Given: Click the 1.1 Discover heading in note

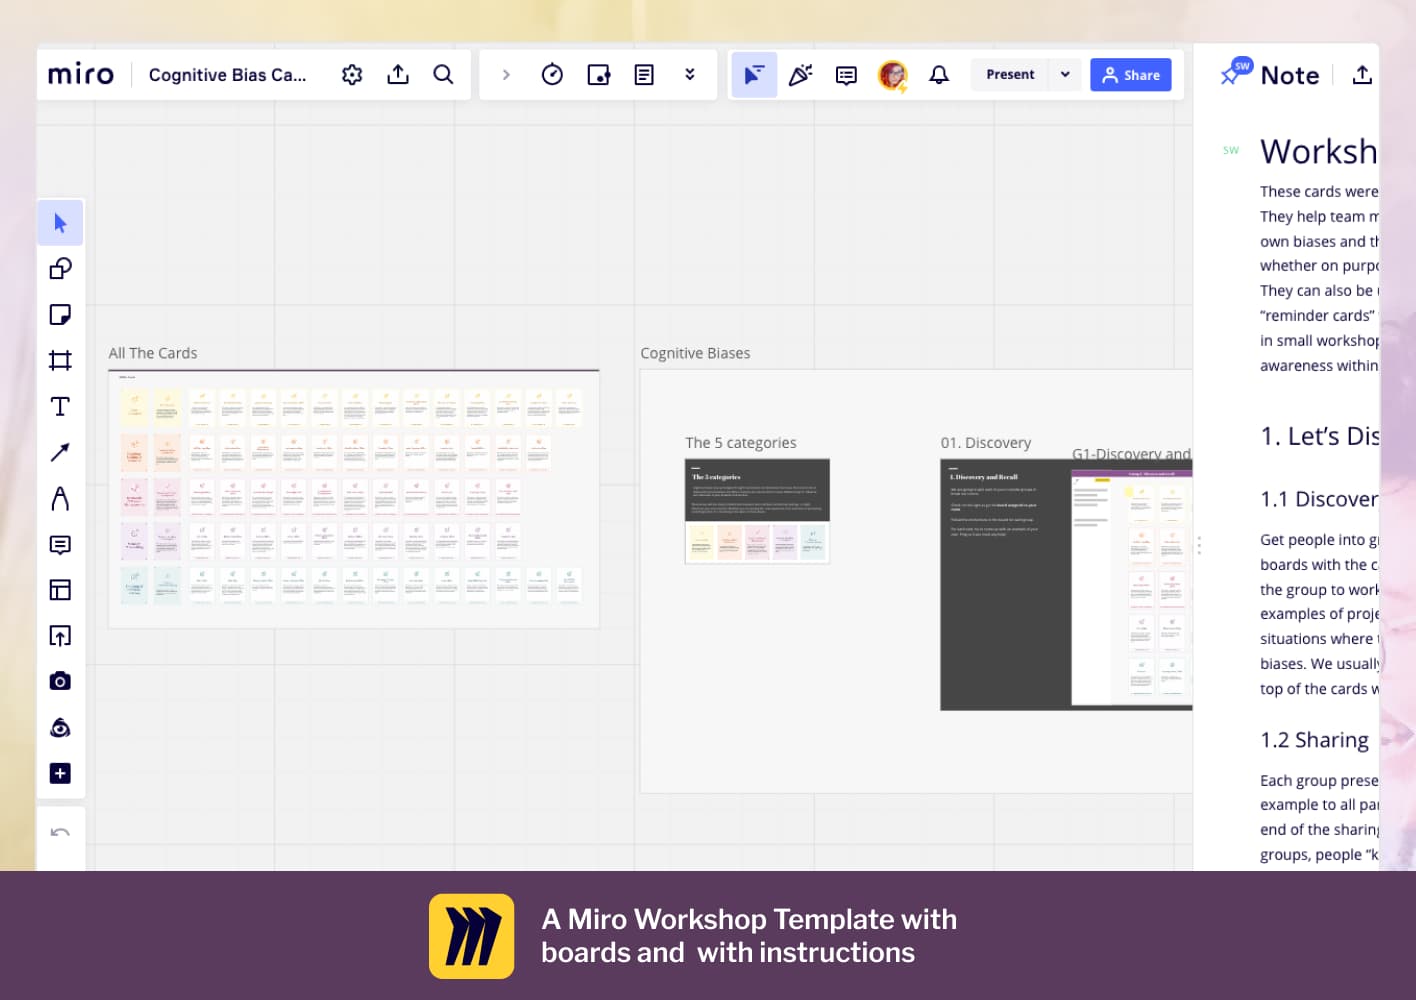Looking at the screenshot, I should 1319,499.
